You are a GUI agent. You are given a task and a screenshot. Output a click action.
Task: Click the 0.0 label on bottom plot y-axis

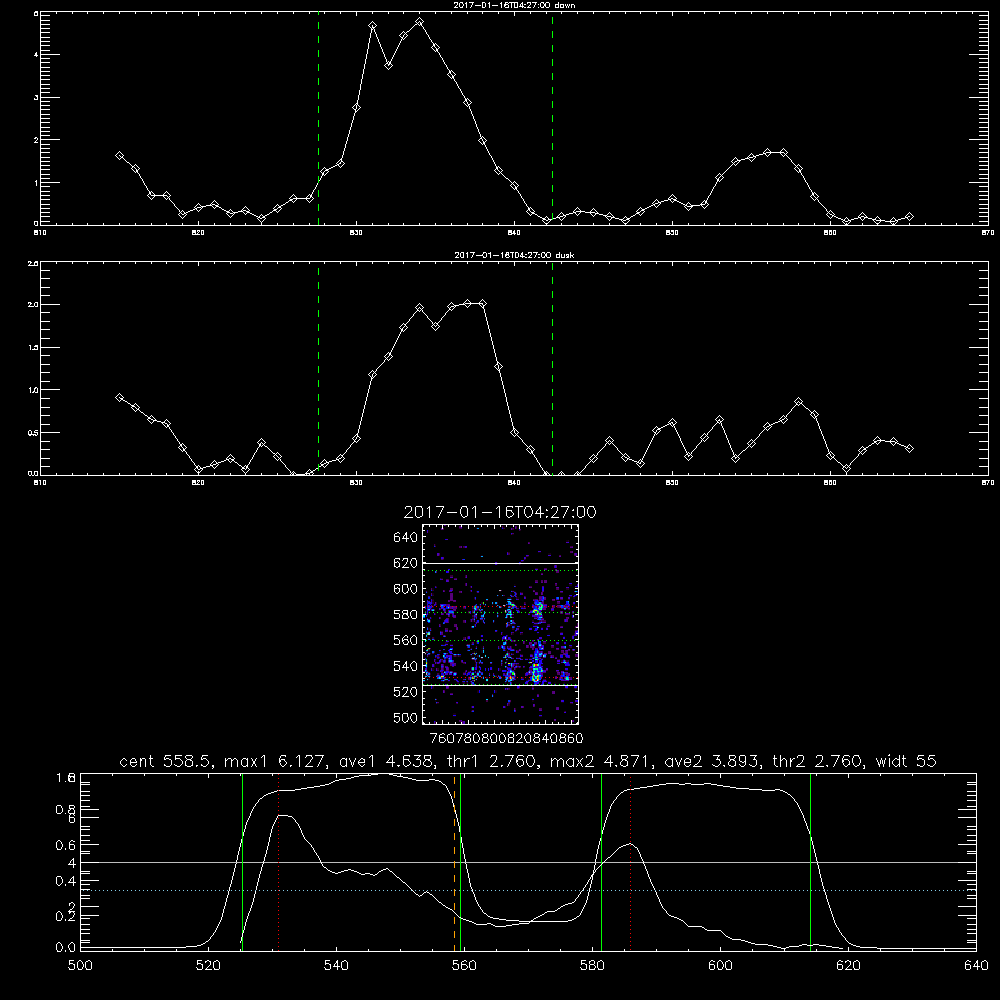point(66,948)
